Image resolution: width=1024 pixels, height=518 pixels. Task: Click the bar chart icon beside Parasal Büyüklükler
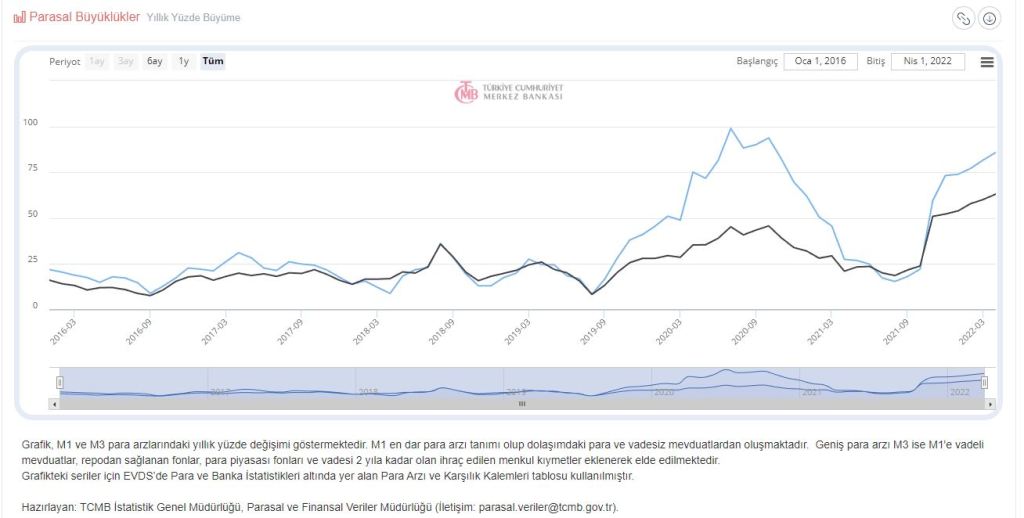pos(19,18)
